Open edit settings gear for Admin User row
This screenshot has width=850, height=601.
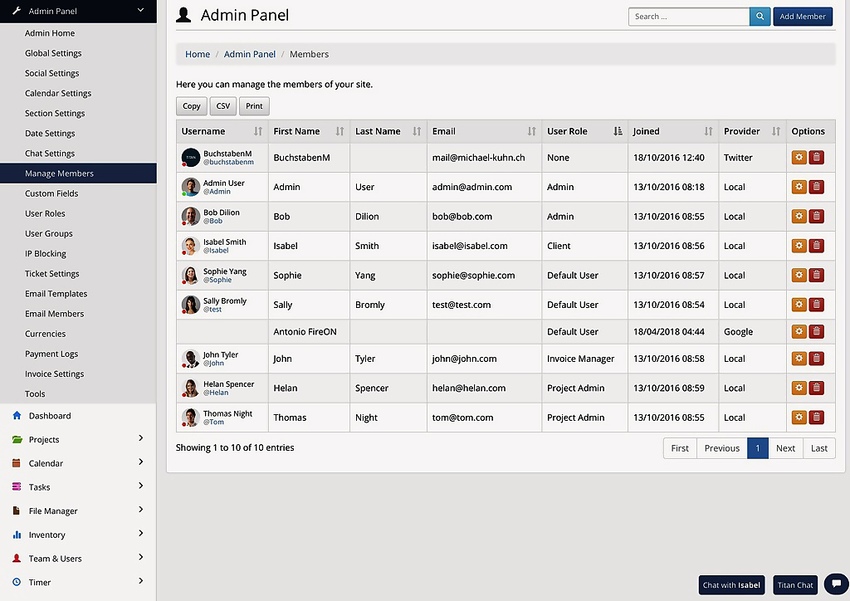(800, 186)
